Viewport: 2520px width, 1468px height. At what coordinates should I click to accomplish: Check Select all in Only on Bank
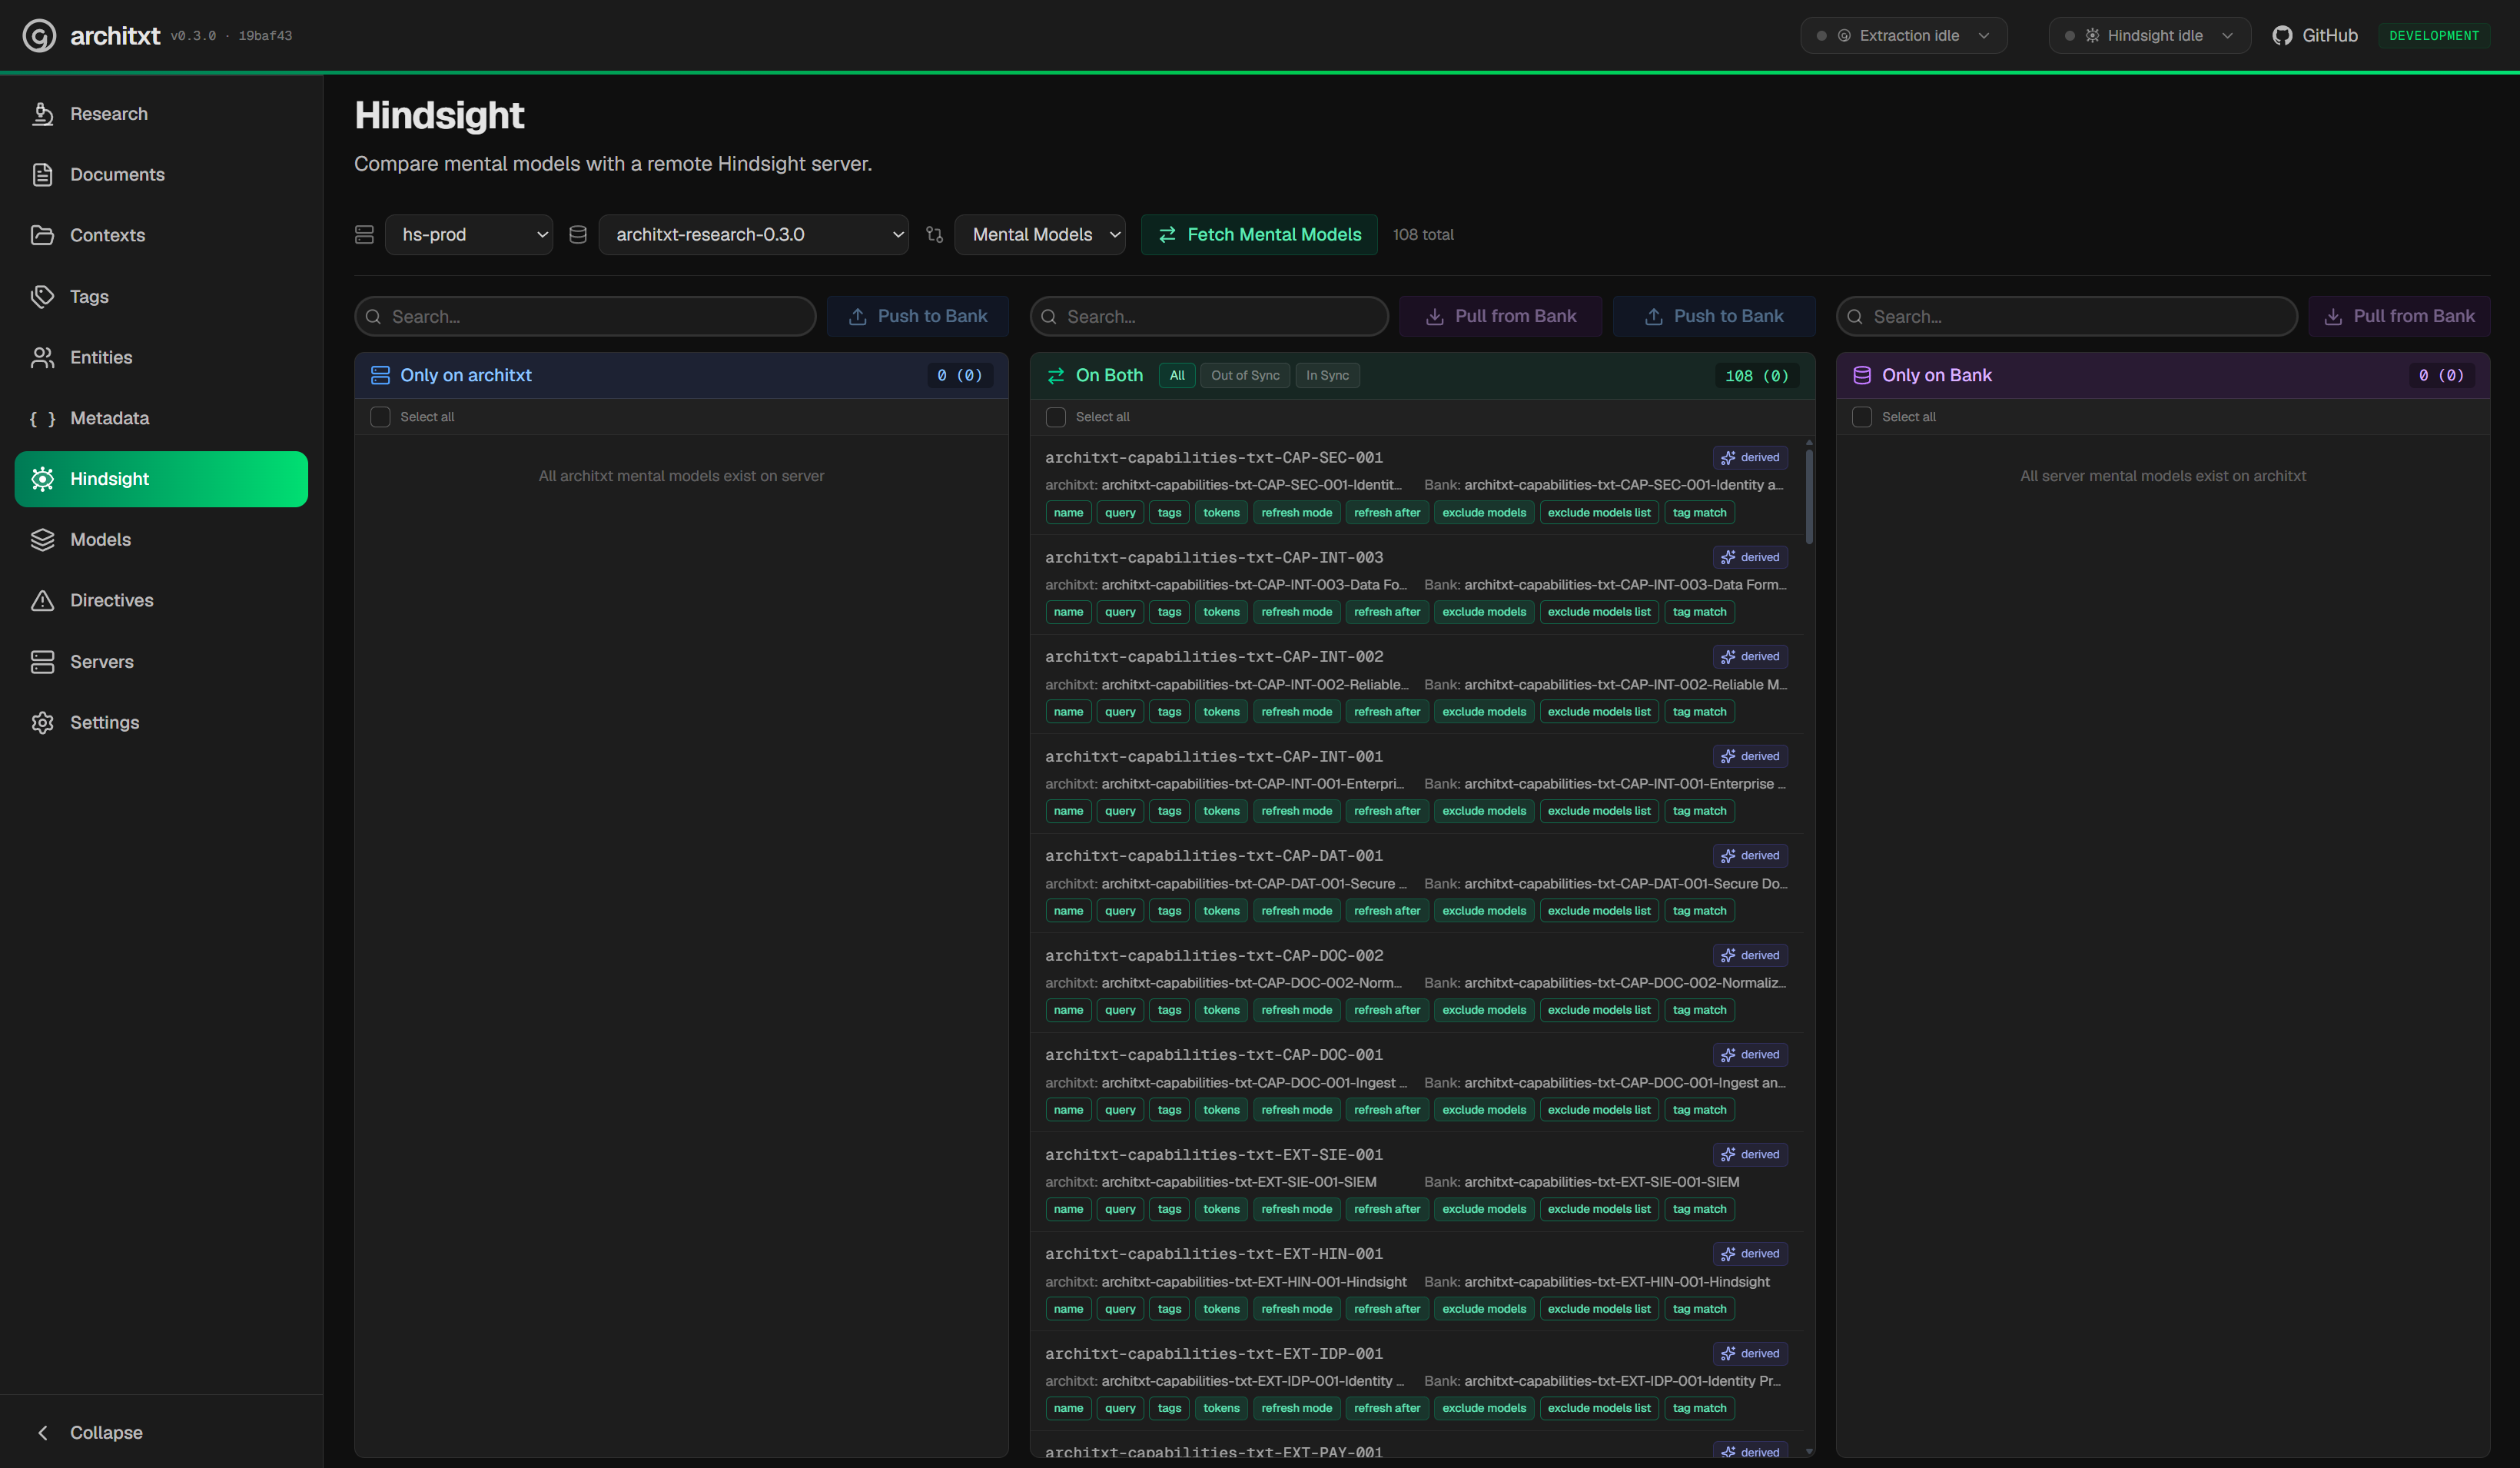pos(1861,417)
